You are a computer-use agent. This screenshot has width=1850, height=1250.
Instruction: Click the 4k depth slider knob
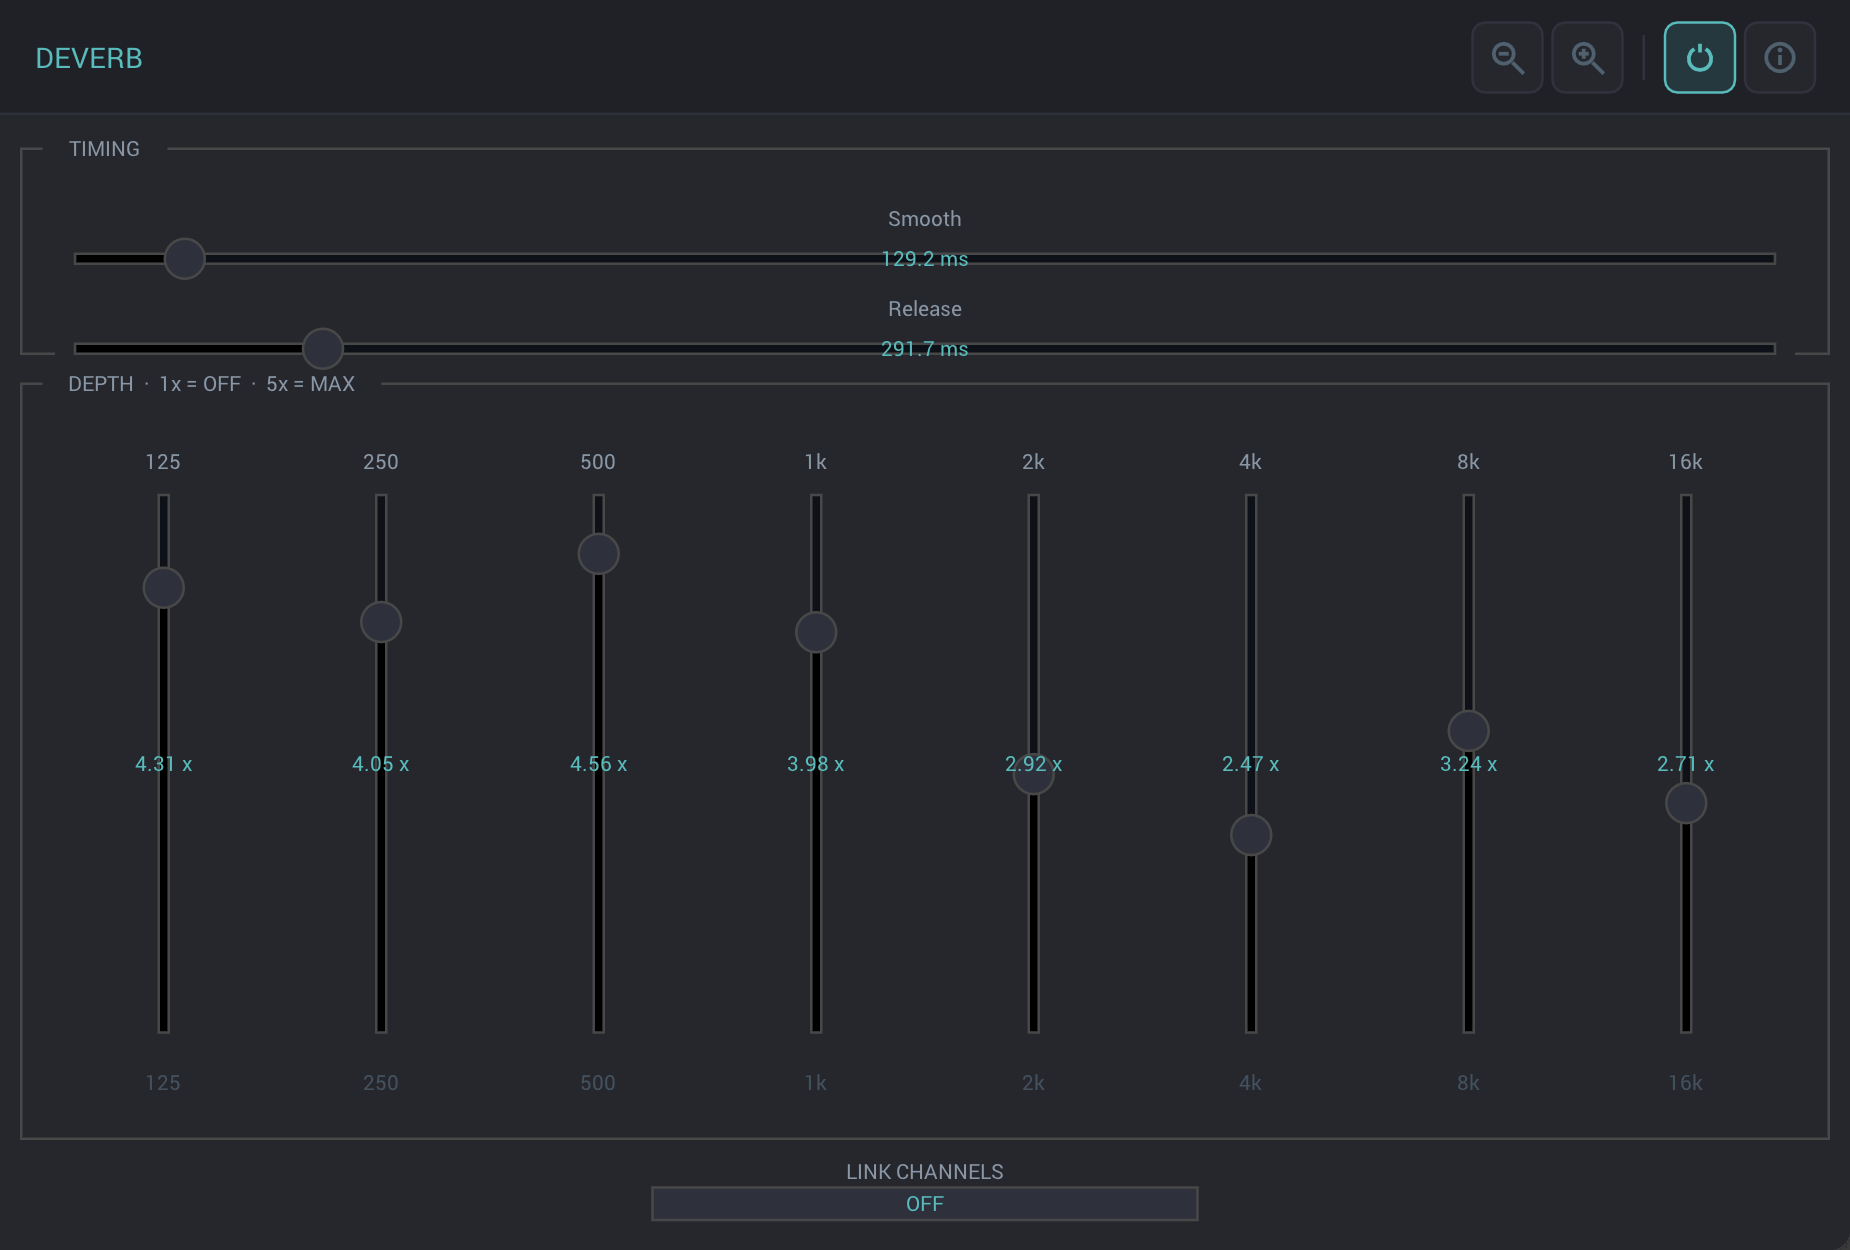pyautogui.click(x=1250, y=835)
